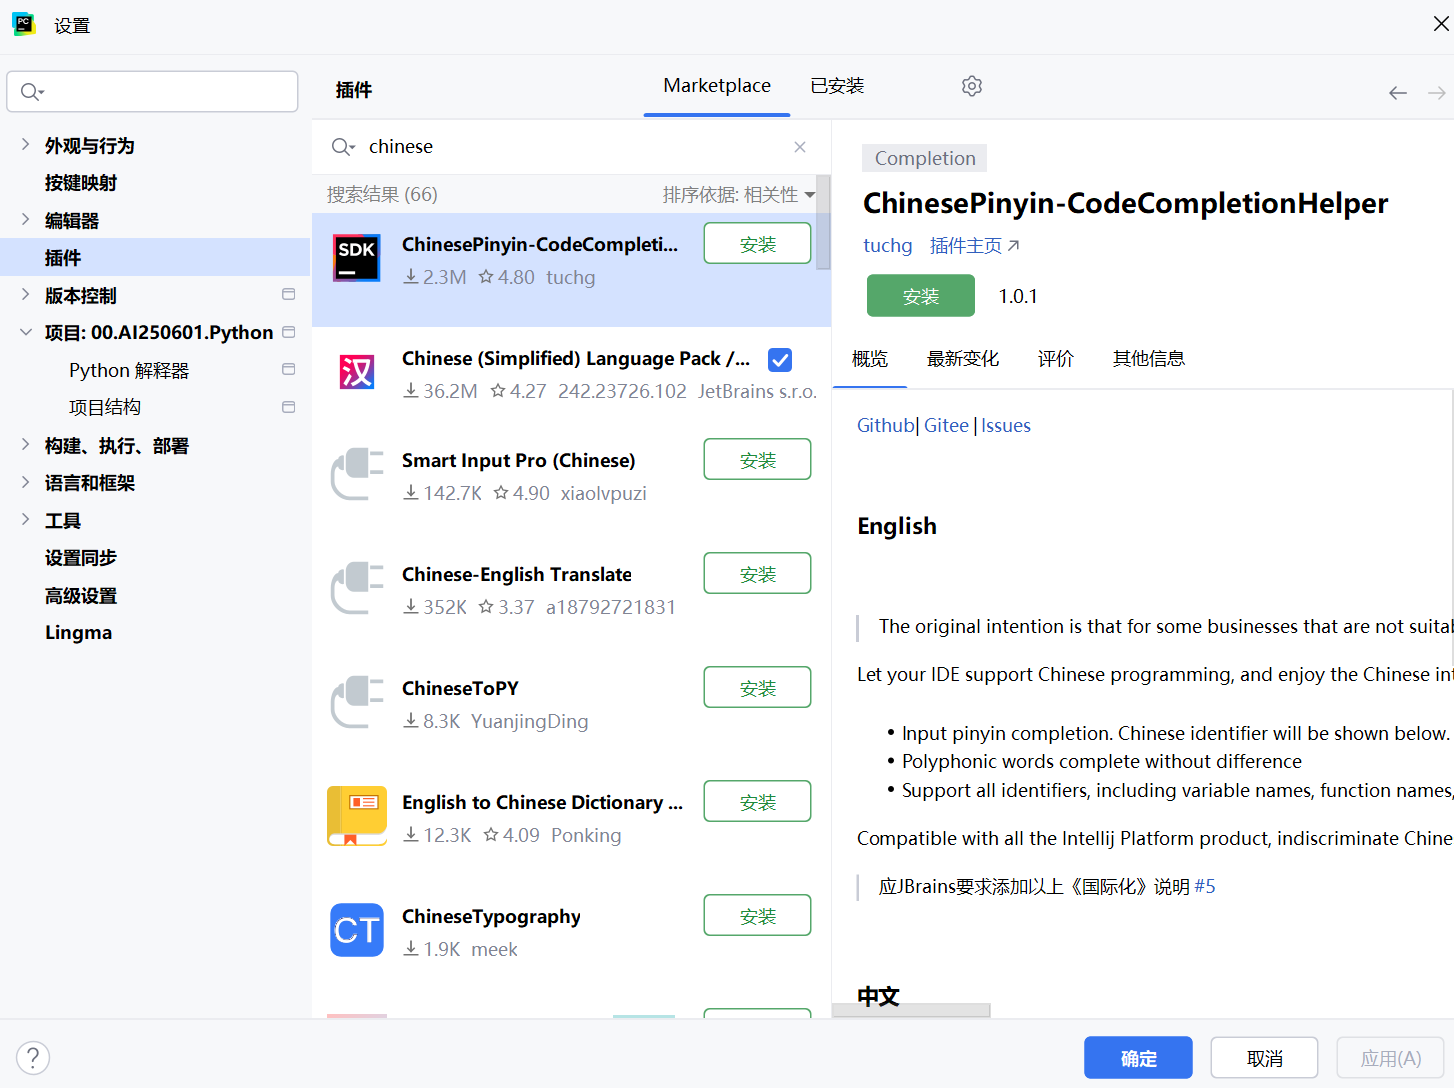Screen dimensions: 1454x1088
Task: Click the forward navigation arrow
Action: (x=1438, y=92)
